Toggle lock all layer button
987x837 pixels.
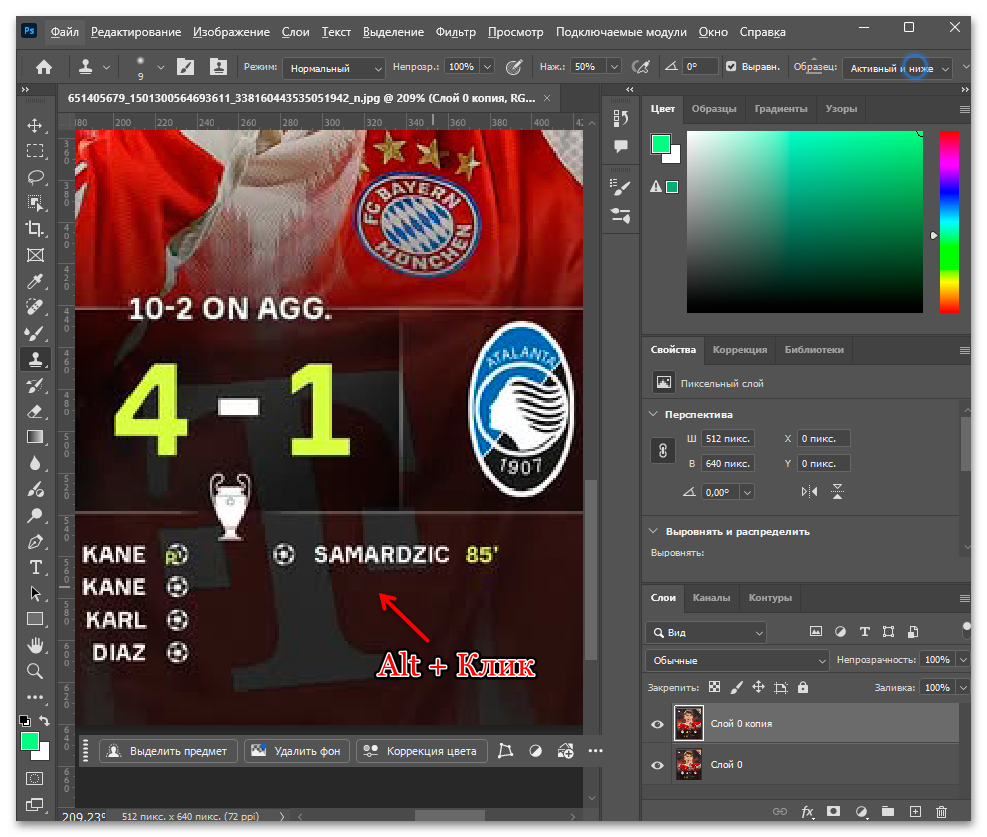pyautogui.click(x=803, y=687)
